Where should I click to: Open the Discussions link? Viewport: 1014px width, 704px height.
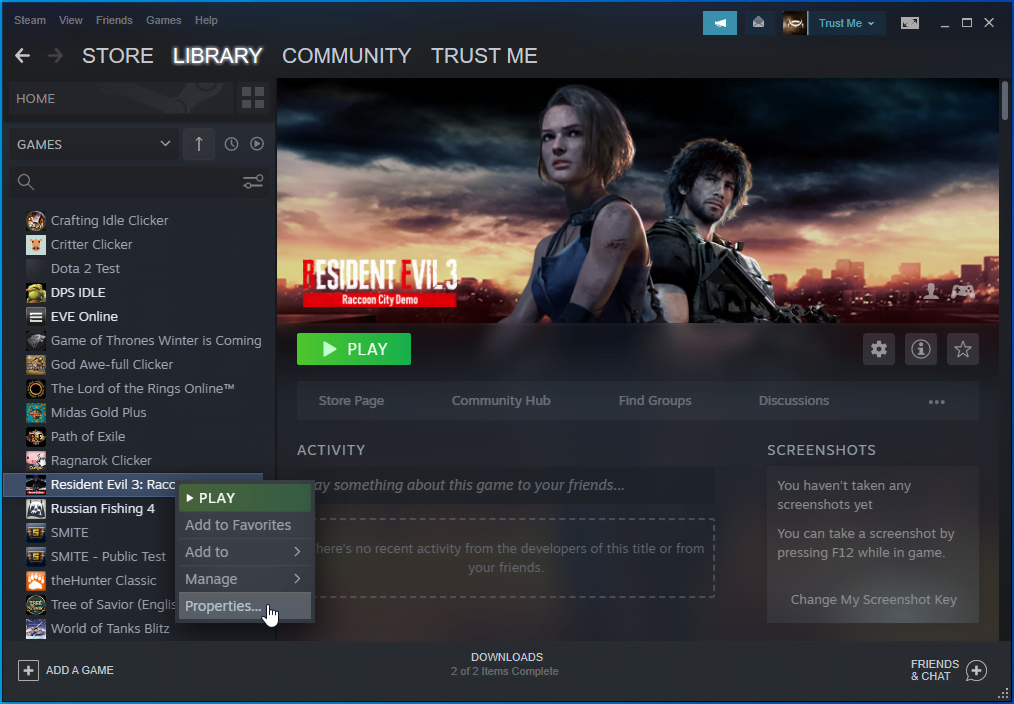click(794, 401)
